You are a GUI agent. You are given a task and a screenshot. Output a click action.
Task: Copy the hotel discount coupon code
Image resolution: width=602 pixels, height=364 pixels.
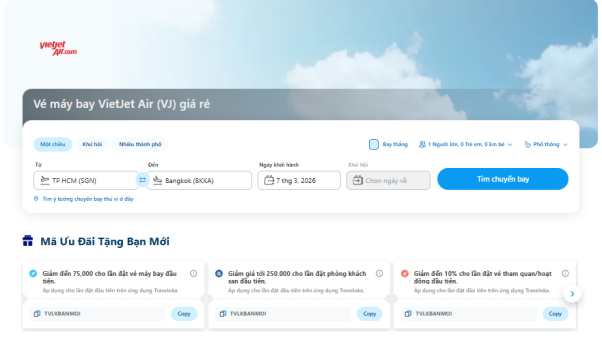point(370,314)
